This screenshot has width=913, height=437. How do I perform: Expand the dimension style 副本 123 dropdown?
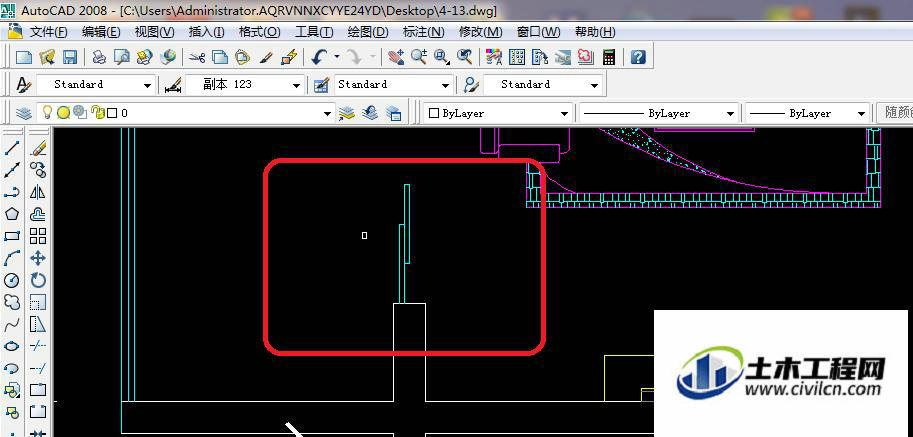click(x=297, y=85)
